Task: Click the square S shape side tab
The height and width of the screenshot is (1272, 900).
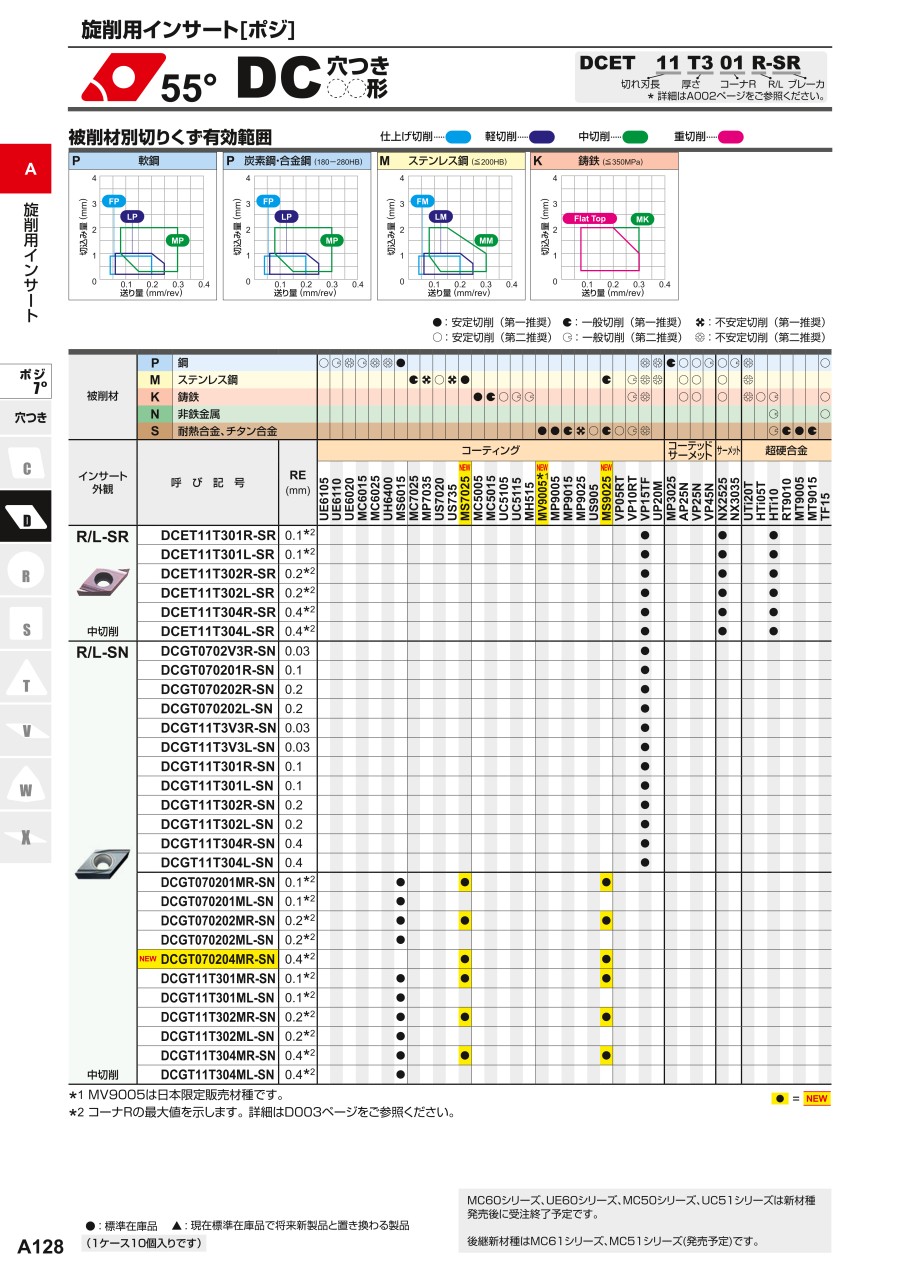Action: [x=27, y=629]
